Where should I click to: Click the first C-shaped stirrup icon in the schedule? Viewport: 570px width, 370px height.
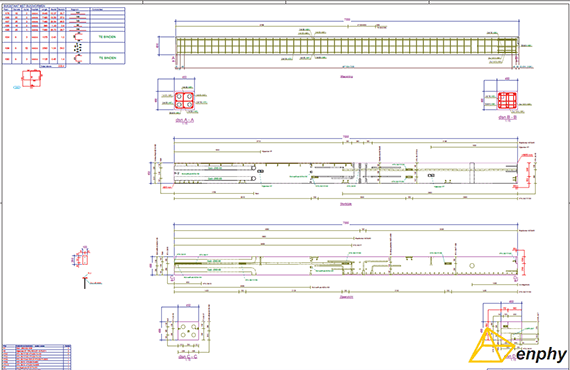pyautogui.click(x=78, y=37)
